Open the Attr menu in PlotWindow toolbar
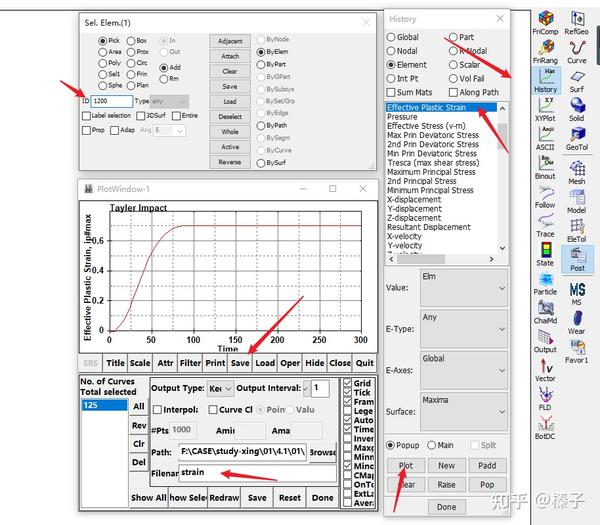This screenshot has width=600, height=525. pos(165,363)
